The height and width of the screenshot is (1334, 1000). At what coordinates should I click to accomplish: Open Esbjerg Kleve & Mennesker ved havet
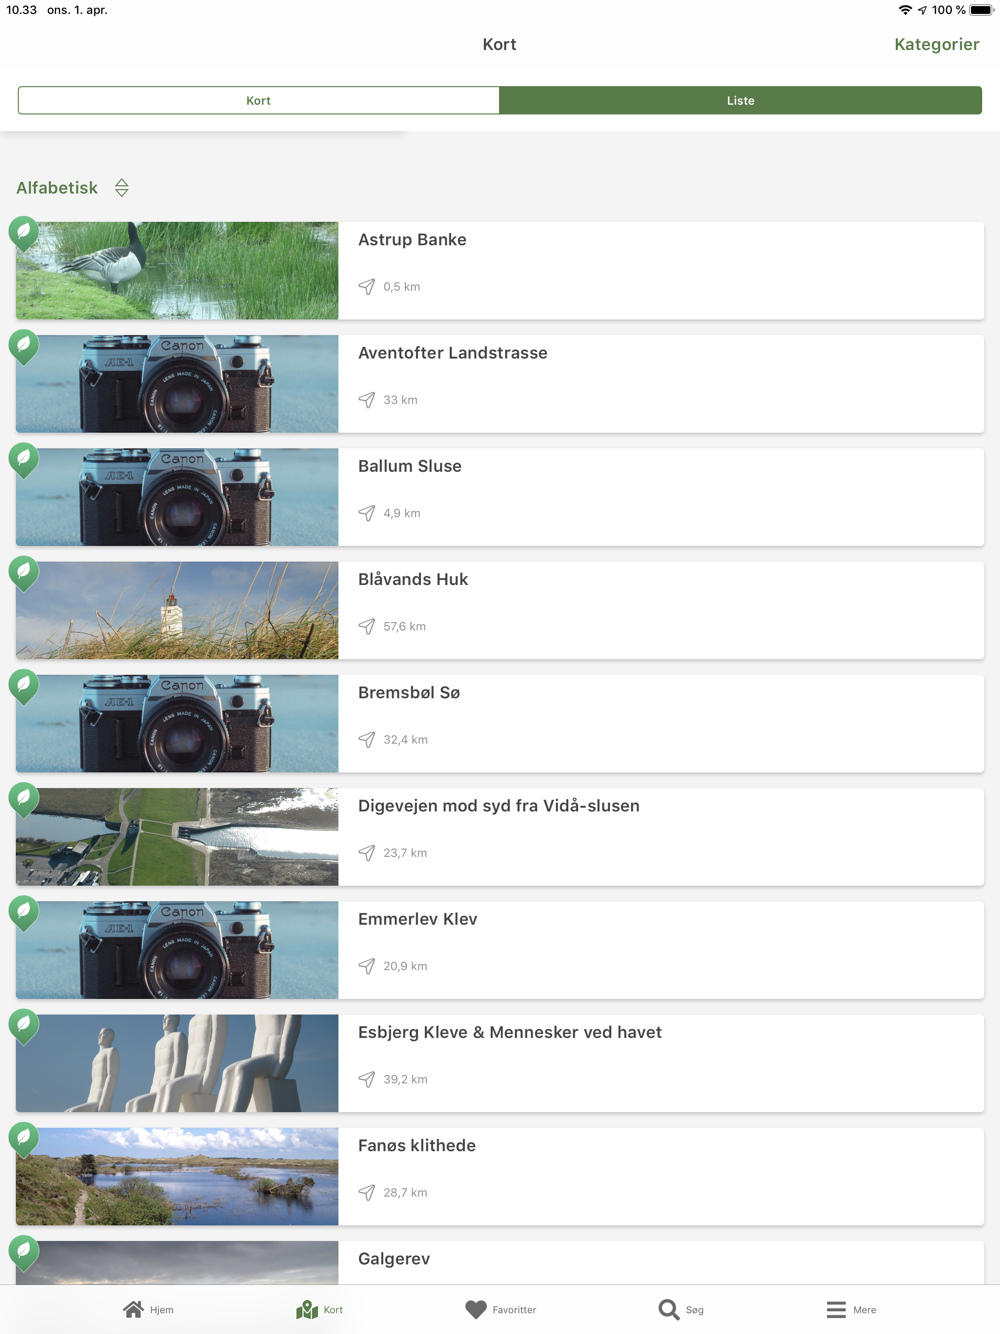500,1063
